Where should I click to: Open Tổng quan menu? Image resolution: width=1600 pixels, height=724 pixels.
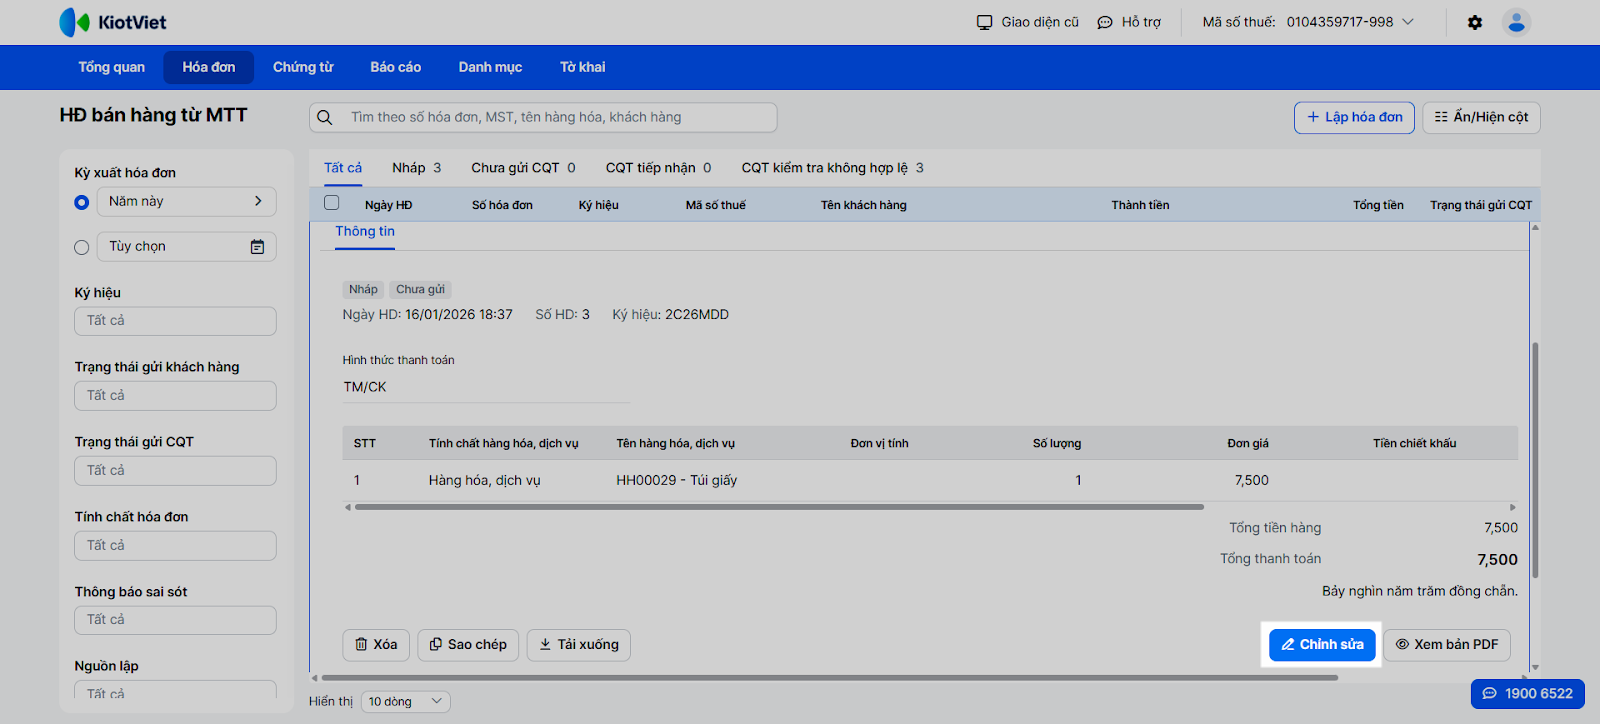pos(112,67)
